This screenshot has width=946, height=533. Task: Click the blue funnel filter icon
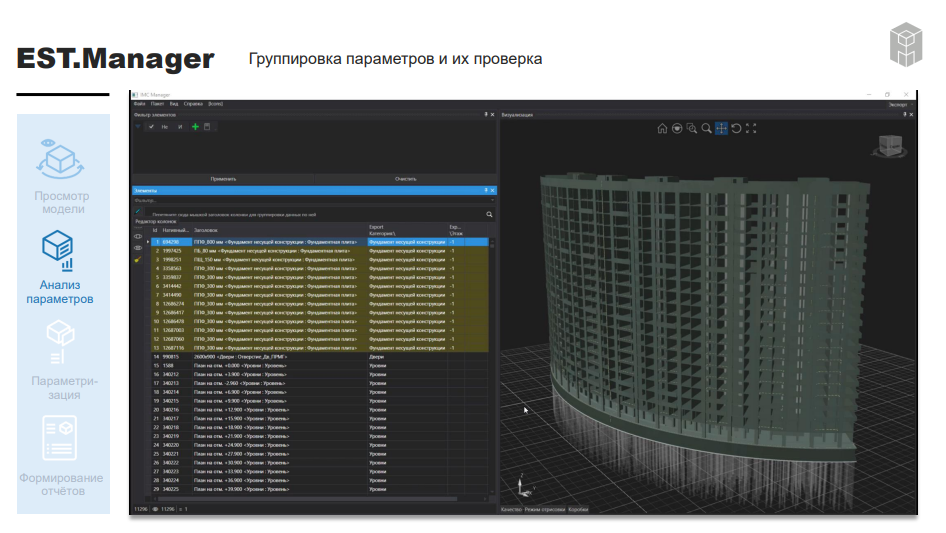pyautogui.click(x=138, y=127)
